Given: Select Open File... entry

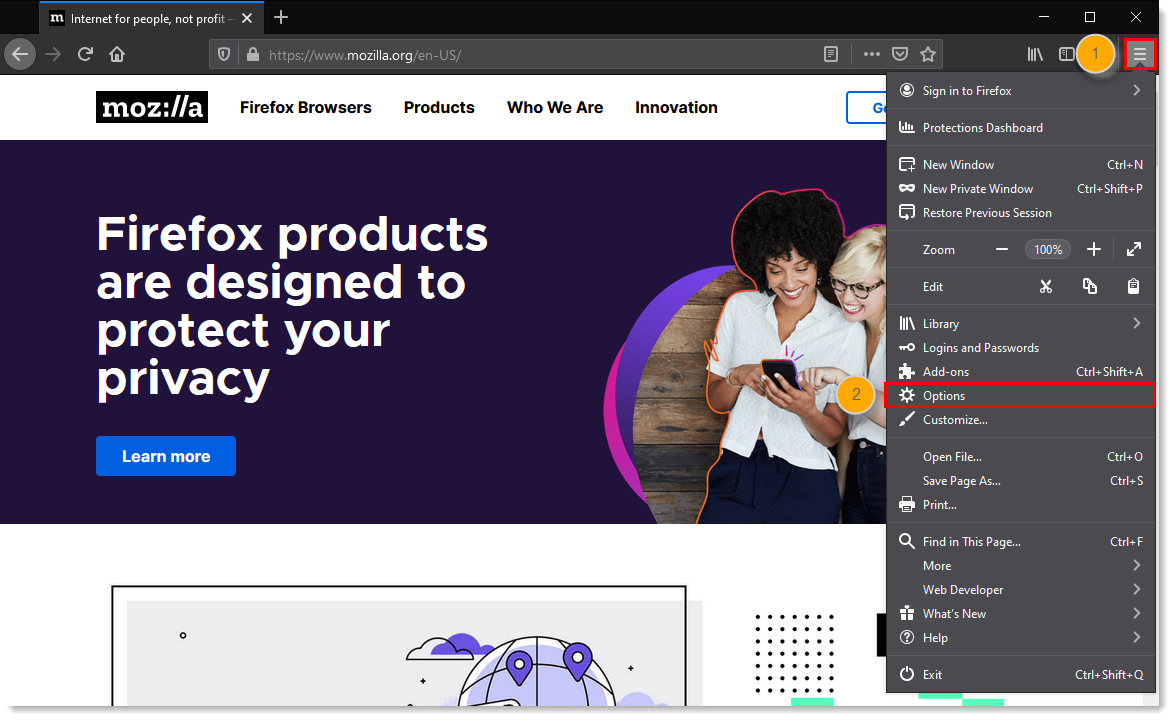Looking at the screenshot, I should 1021,457.
